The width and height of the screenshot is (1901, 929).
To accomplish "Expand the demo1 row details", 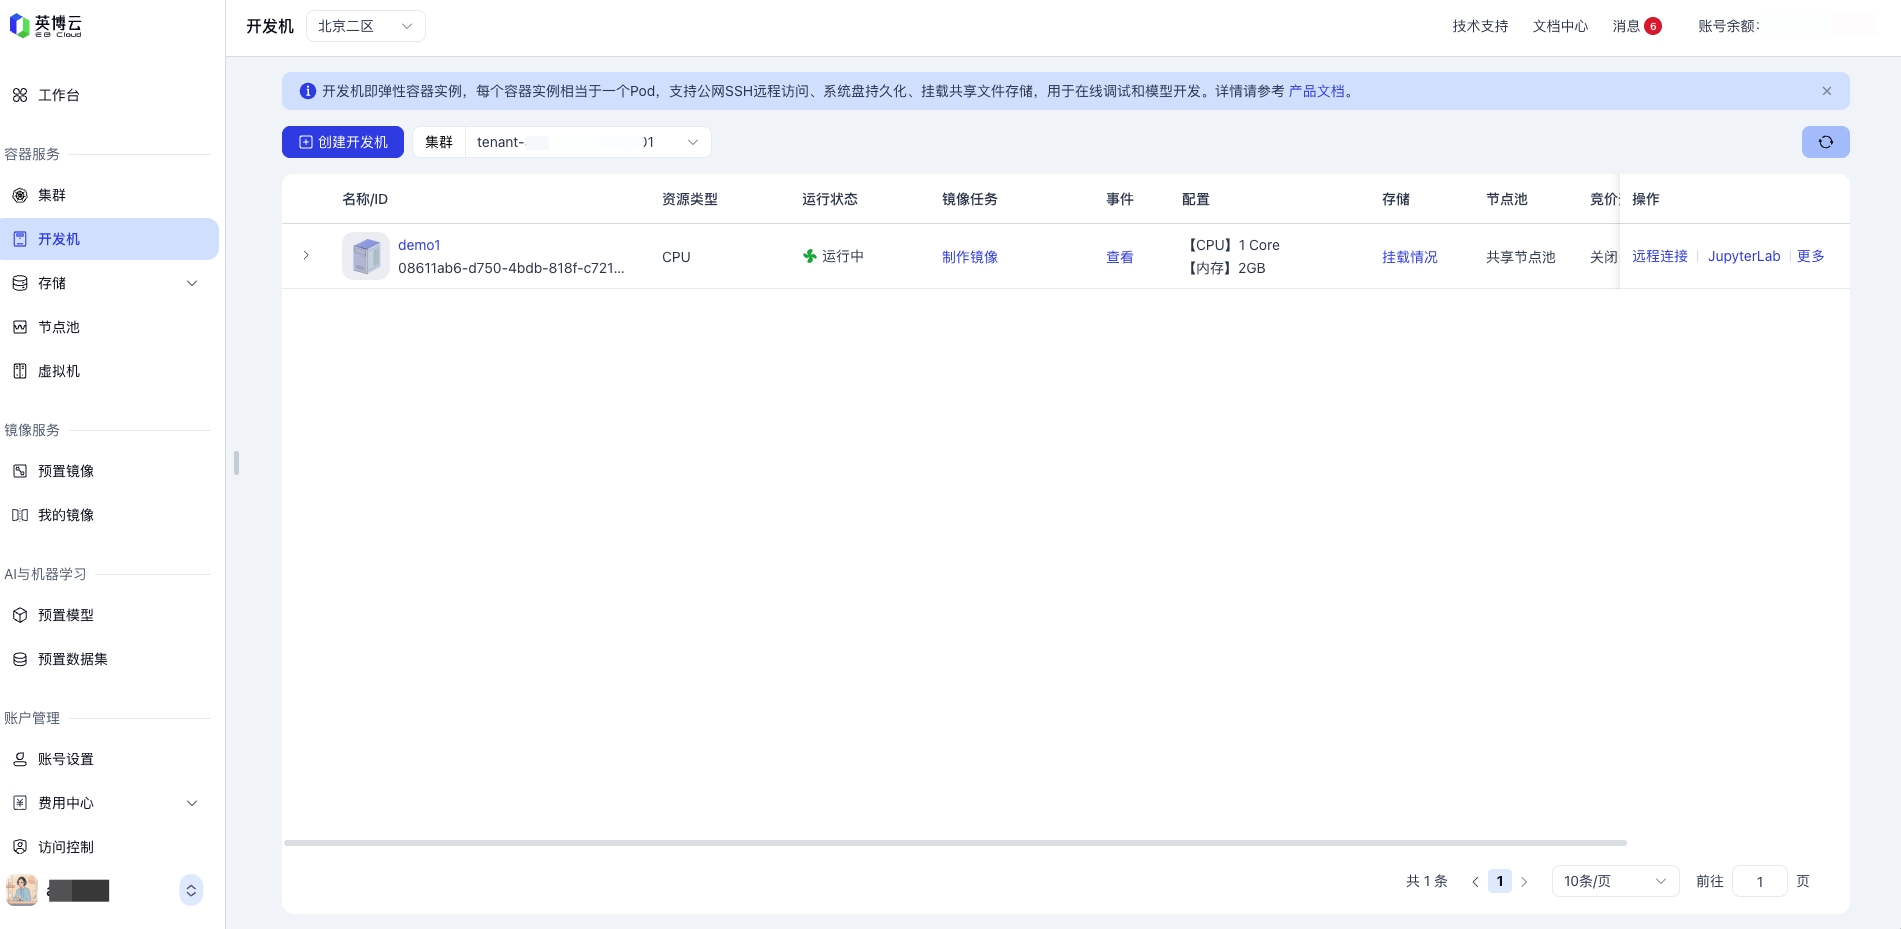I will pyautogui.click(x=306, y=256).
